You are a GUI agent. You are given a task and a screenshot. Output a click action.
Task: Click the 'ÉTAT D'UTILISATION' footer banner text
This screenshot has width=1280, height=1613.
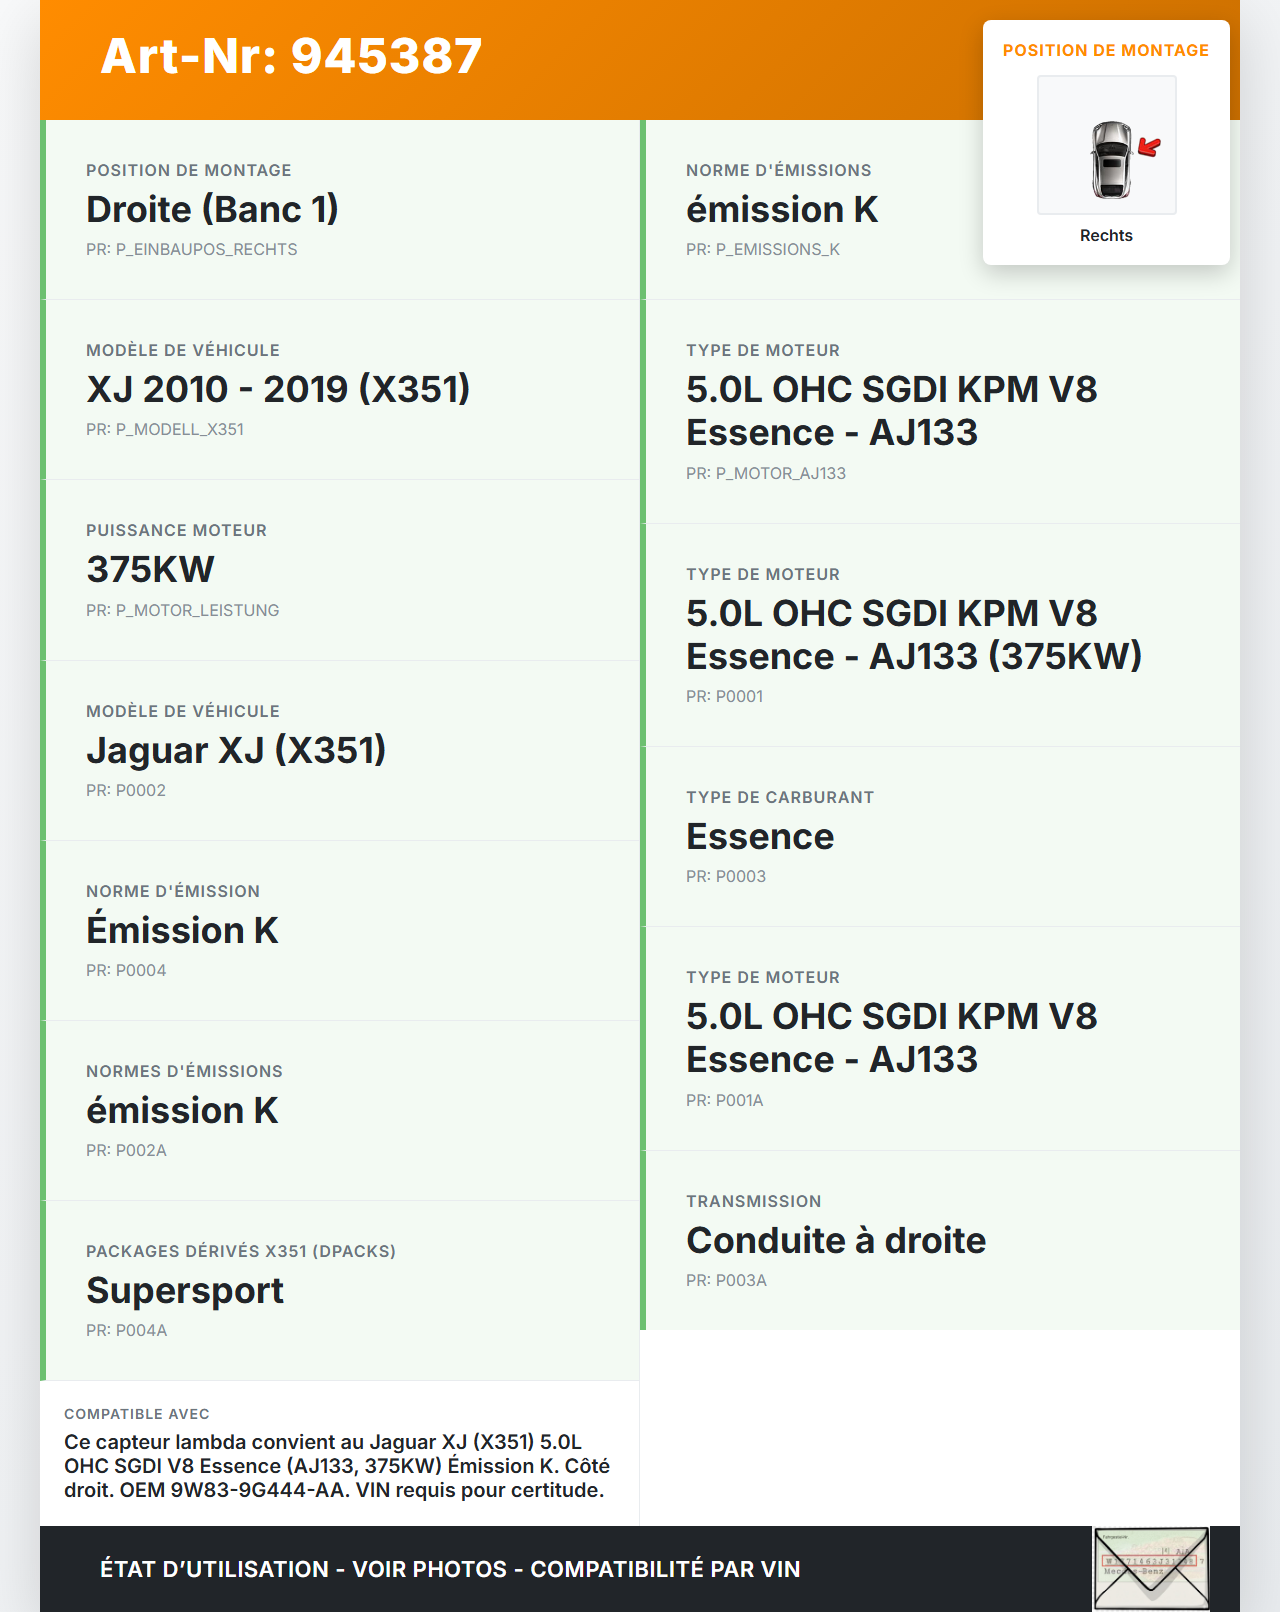(x=450, y=1569)
